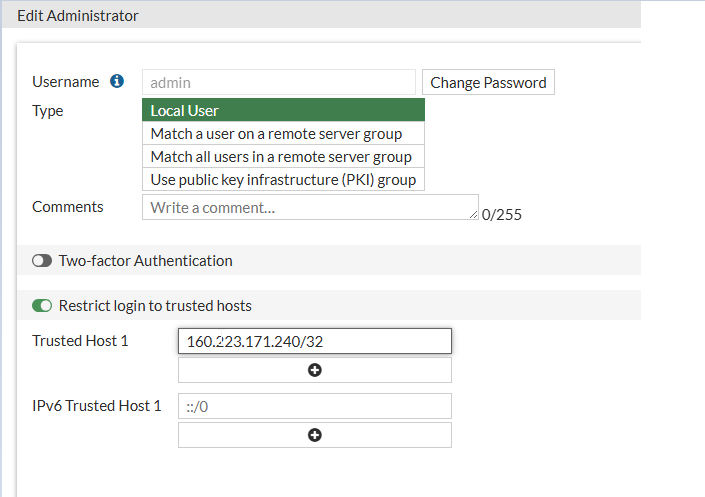Choose Match all users in a remote server group
The width and height of the screenshot is (705, 497).
pos(283,157)
